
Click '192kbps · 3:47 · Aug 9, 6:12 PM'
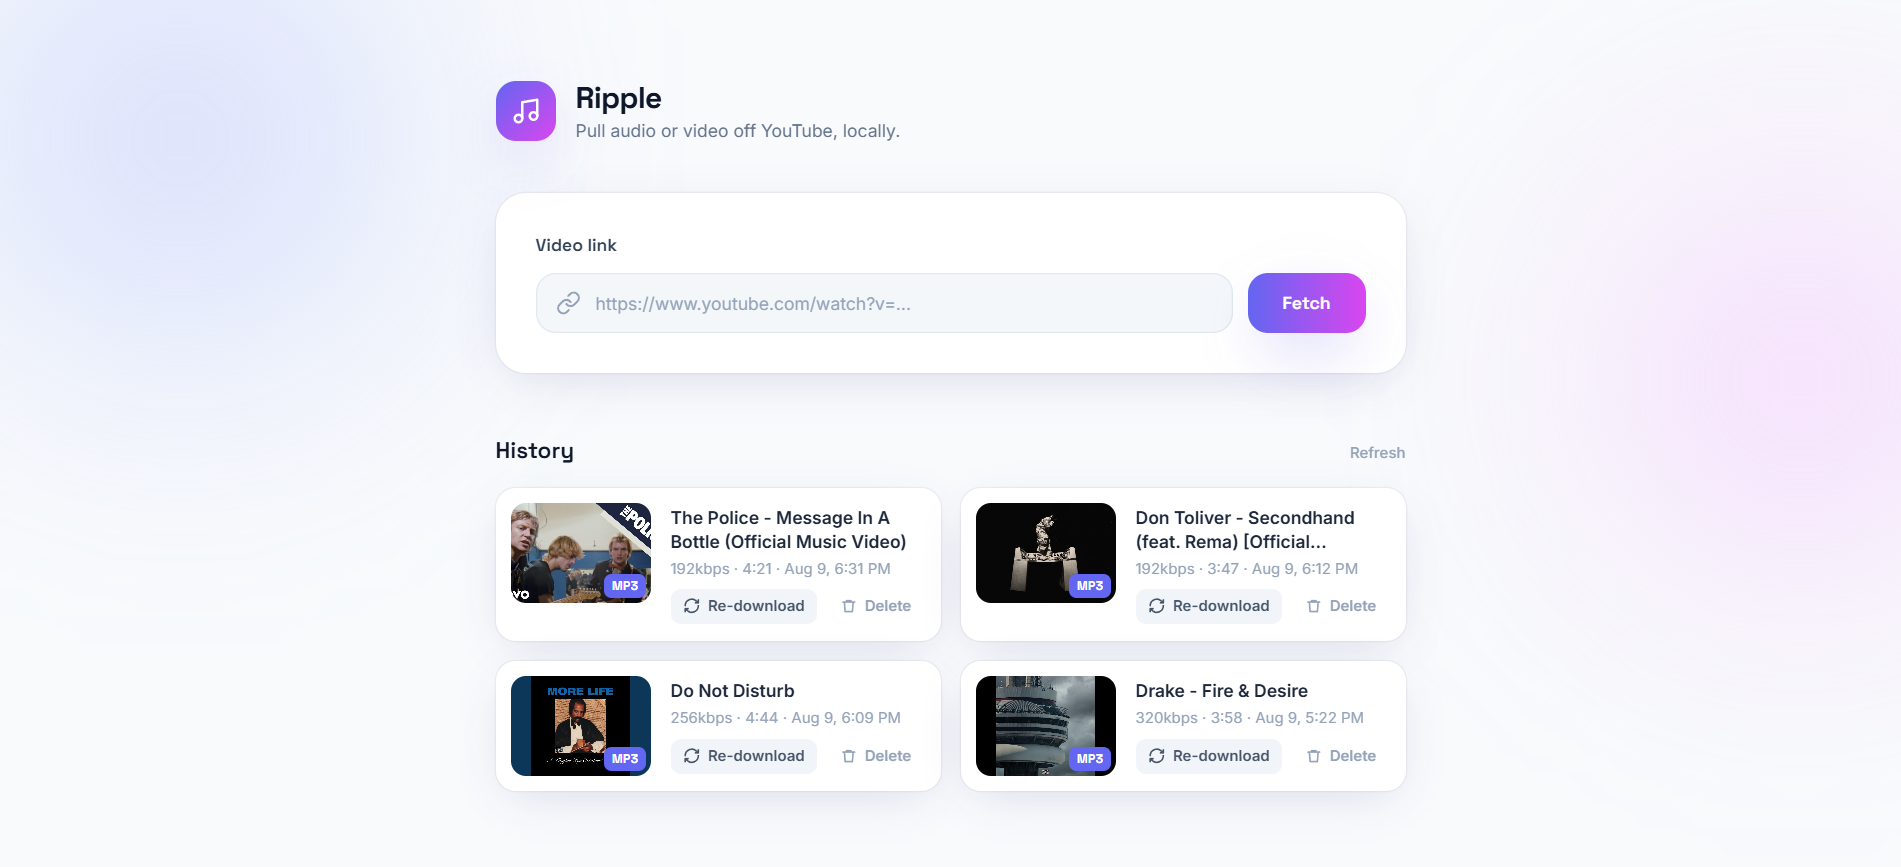[x=1246, y=569]
